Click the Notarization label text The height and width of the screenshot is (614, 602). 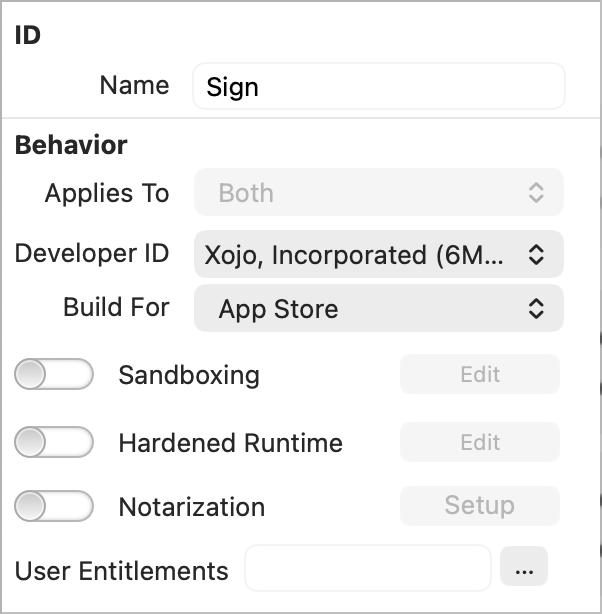(x=192, y=507)
